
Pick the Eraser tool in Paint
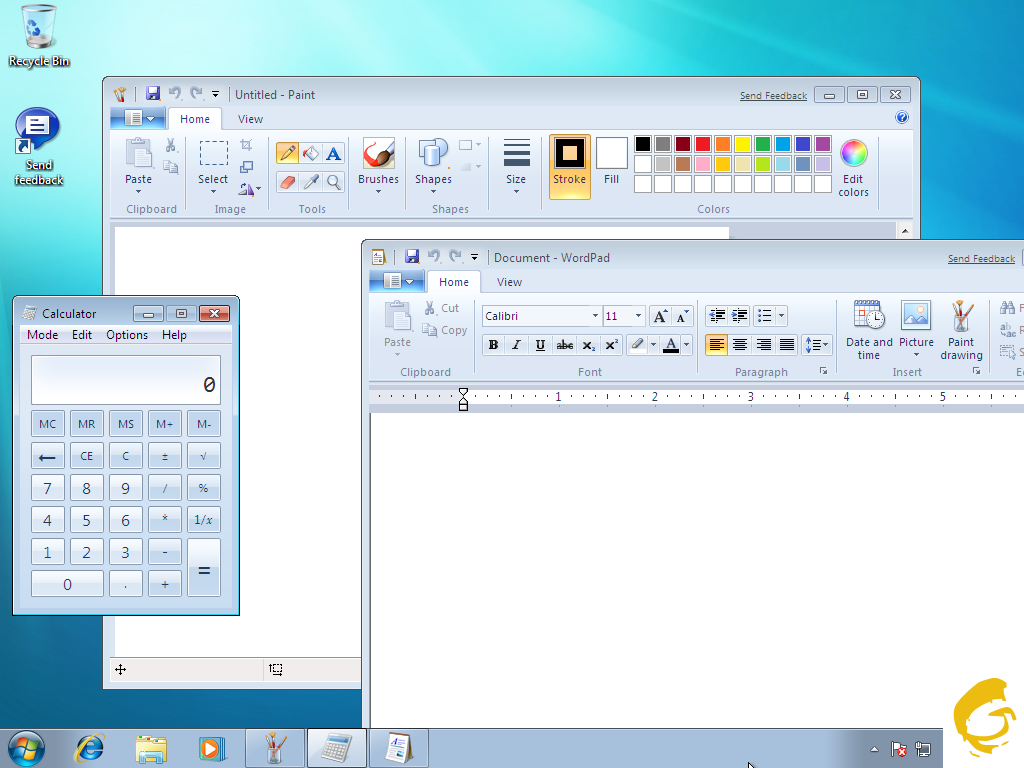click(287, 181)
